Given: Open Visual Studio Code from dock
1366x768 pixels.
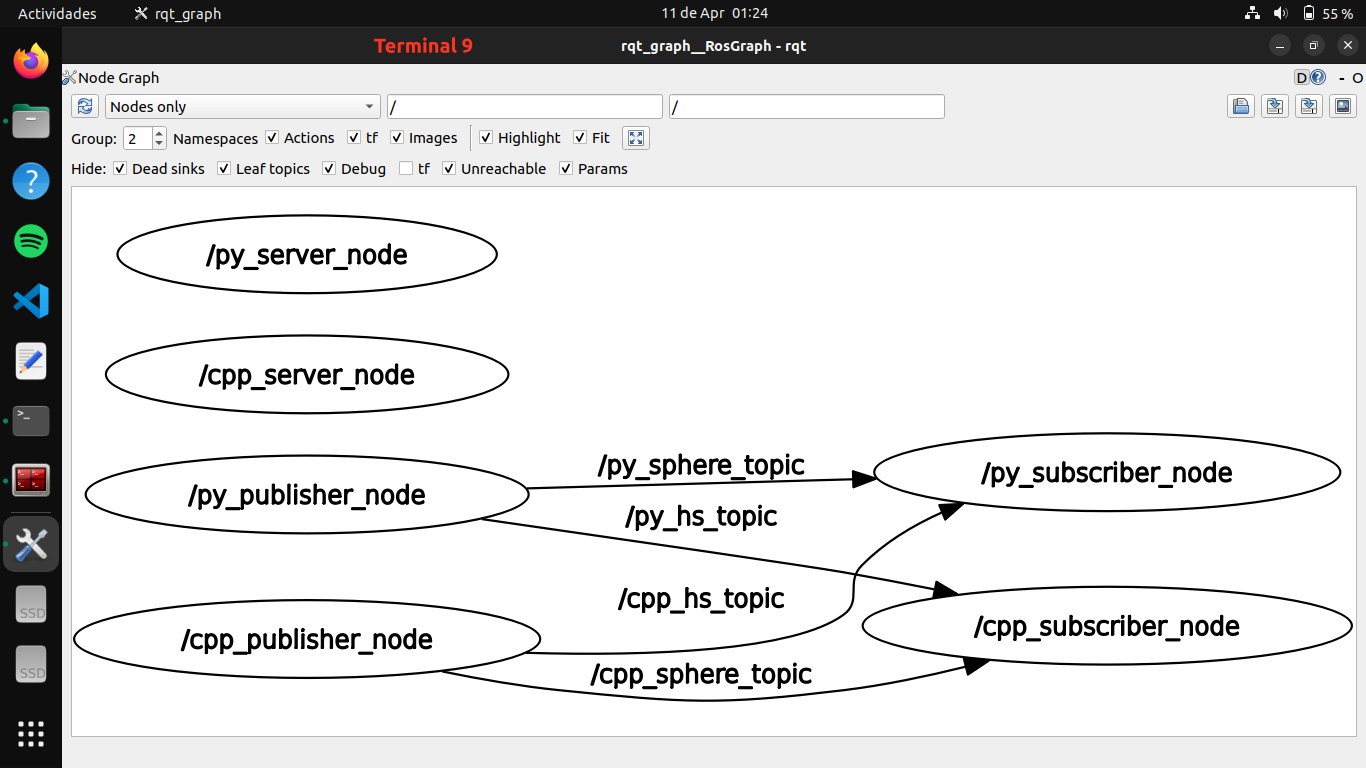Looking at the screenshot, I should (x=31, y=301).
